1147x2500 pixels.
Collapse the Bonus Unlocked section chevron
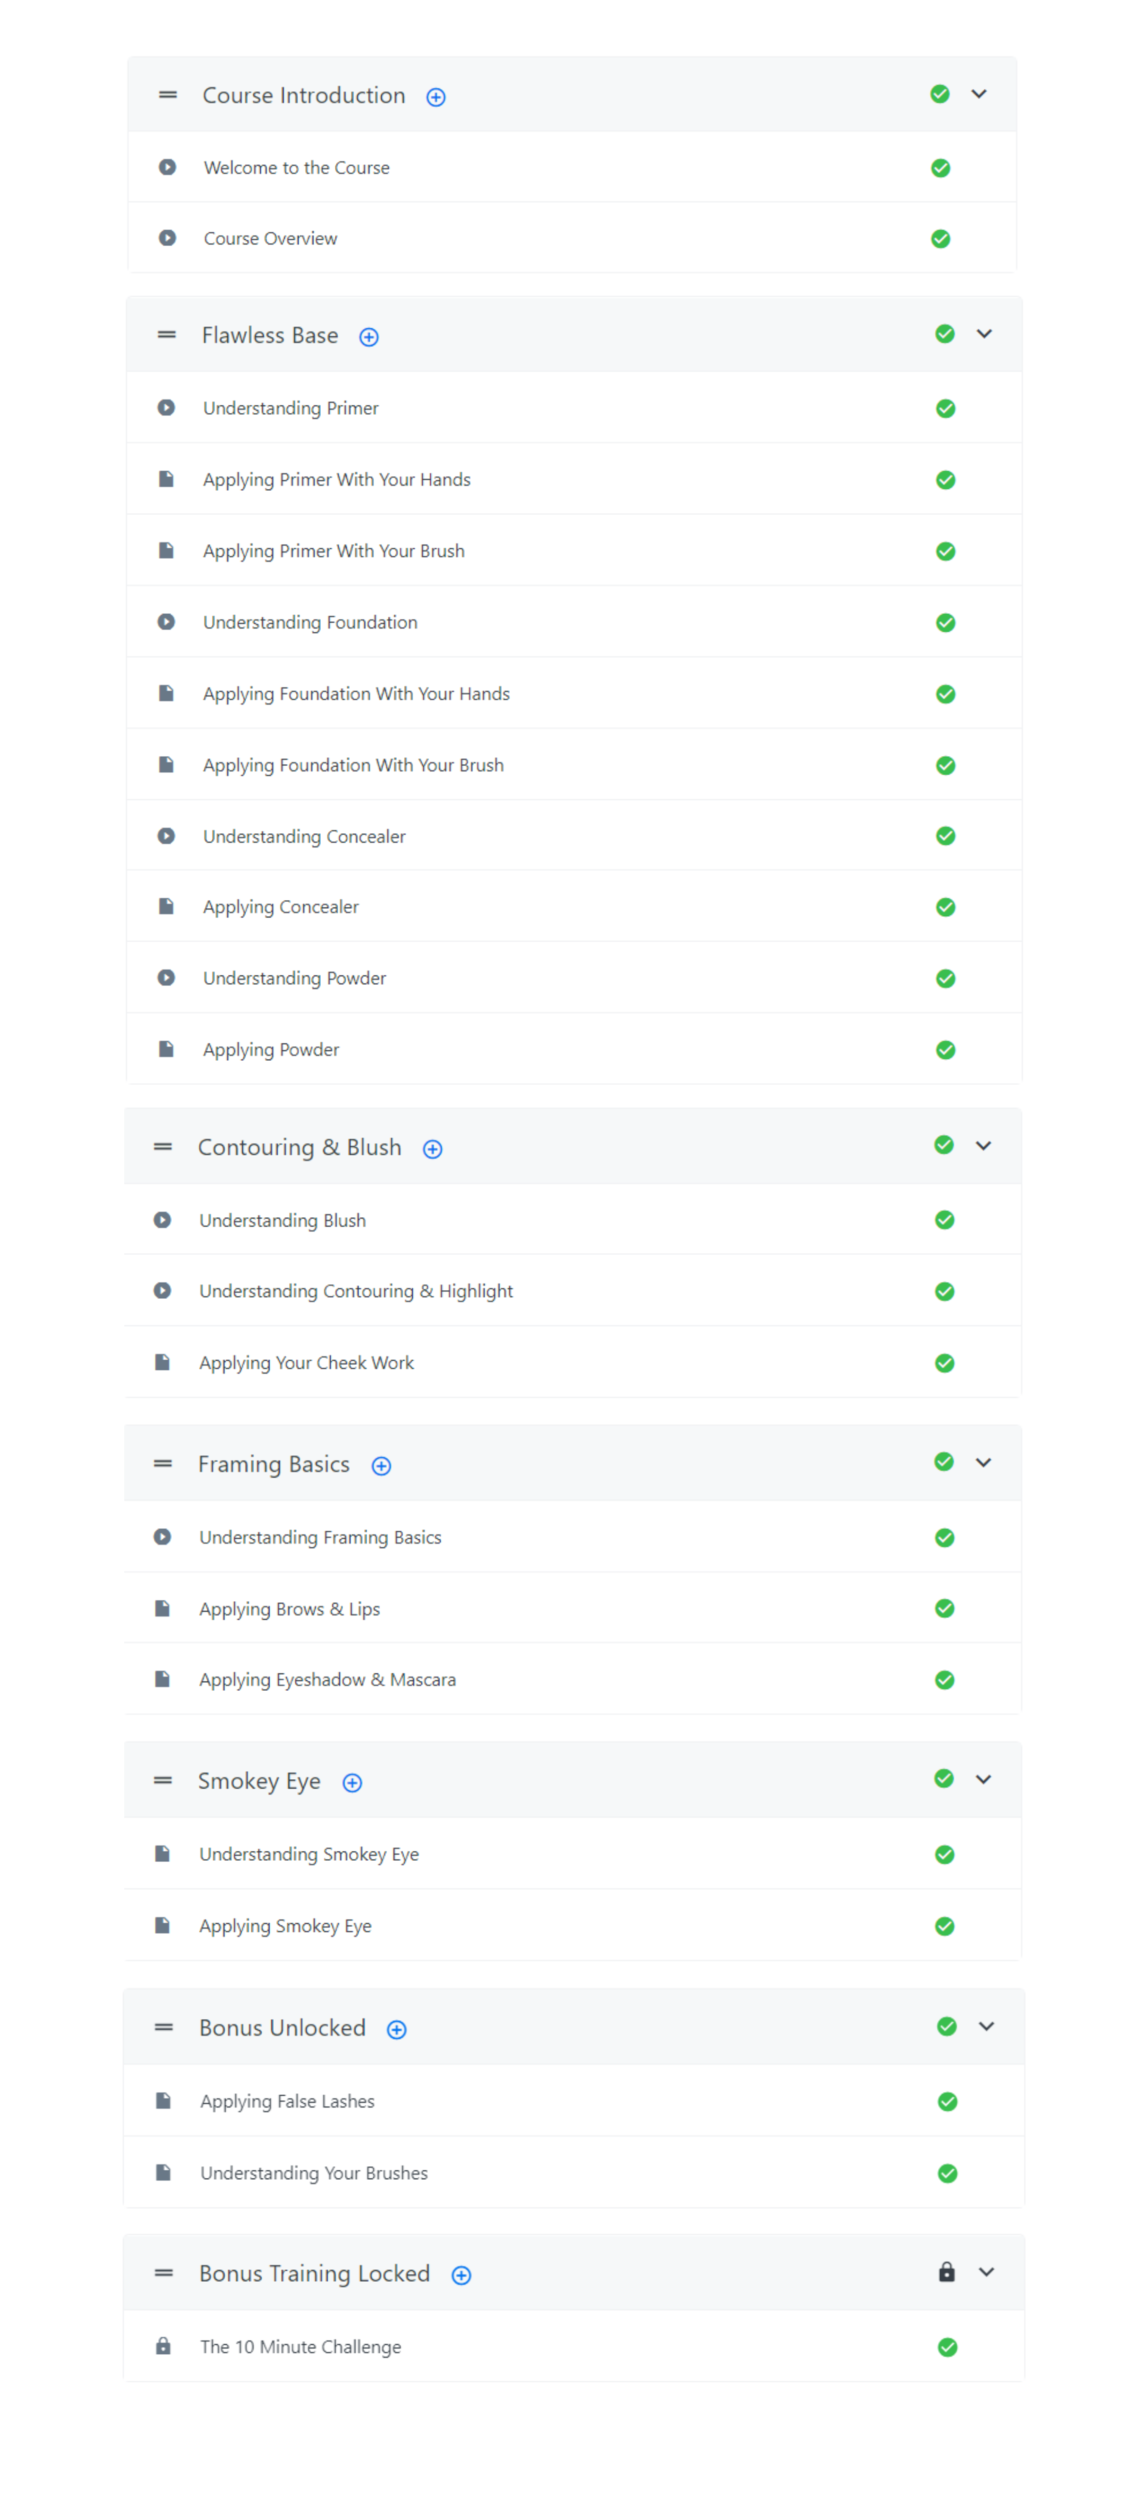coord(986,2026)
